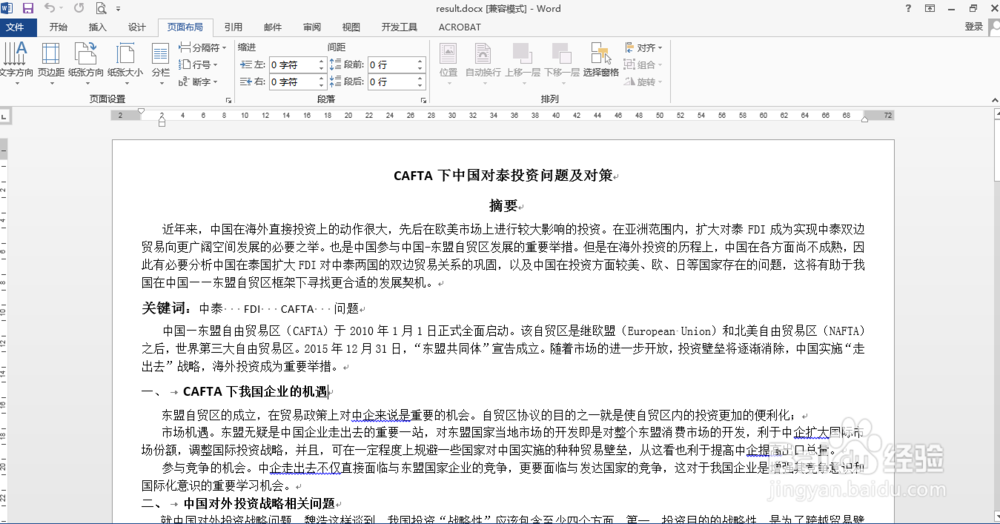Open the 对齐 align dropdown
Viewport: 1000px width, 524px height.
643,48
